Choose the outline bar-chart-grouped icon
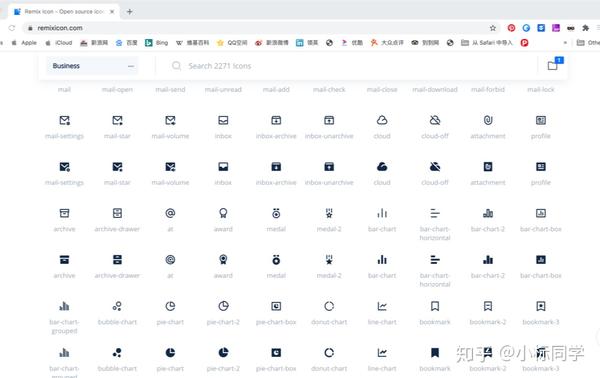Viewport: 600px width, 378px height. [64, 306]
